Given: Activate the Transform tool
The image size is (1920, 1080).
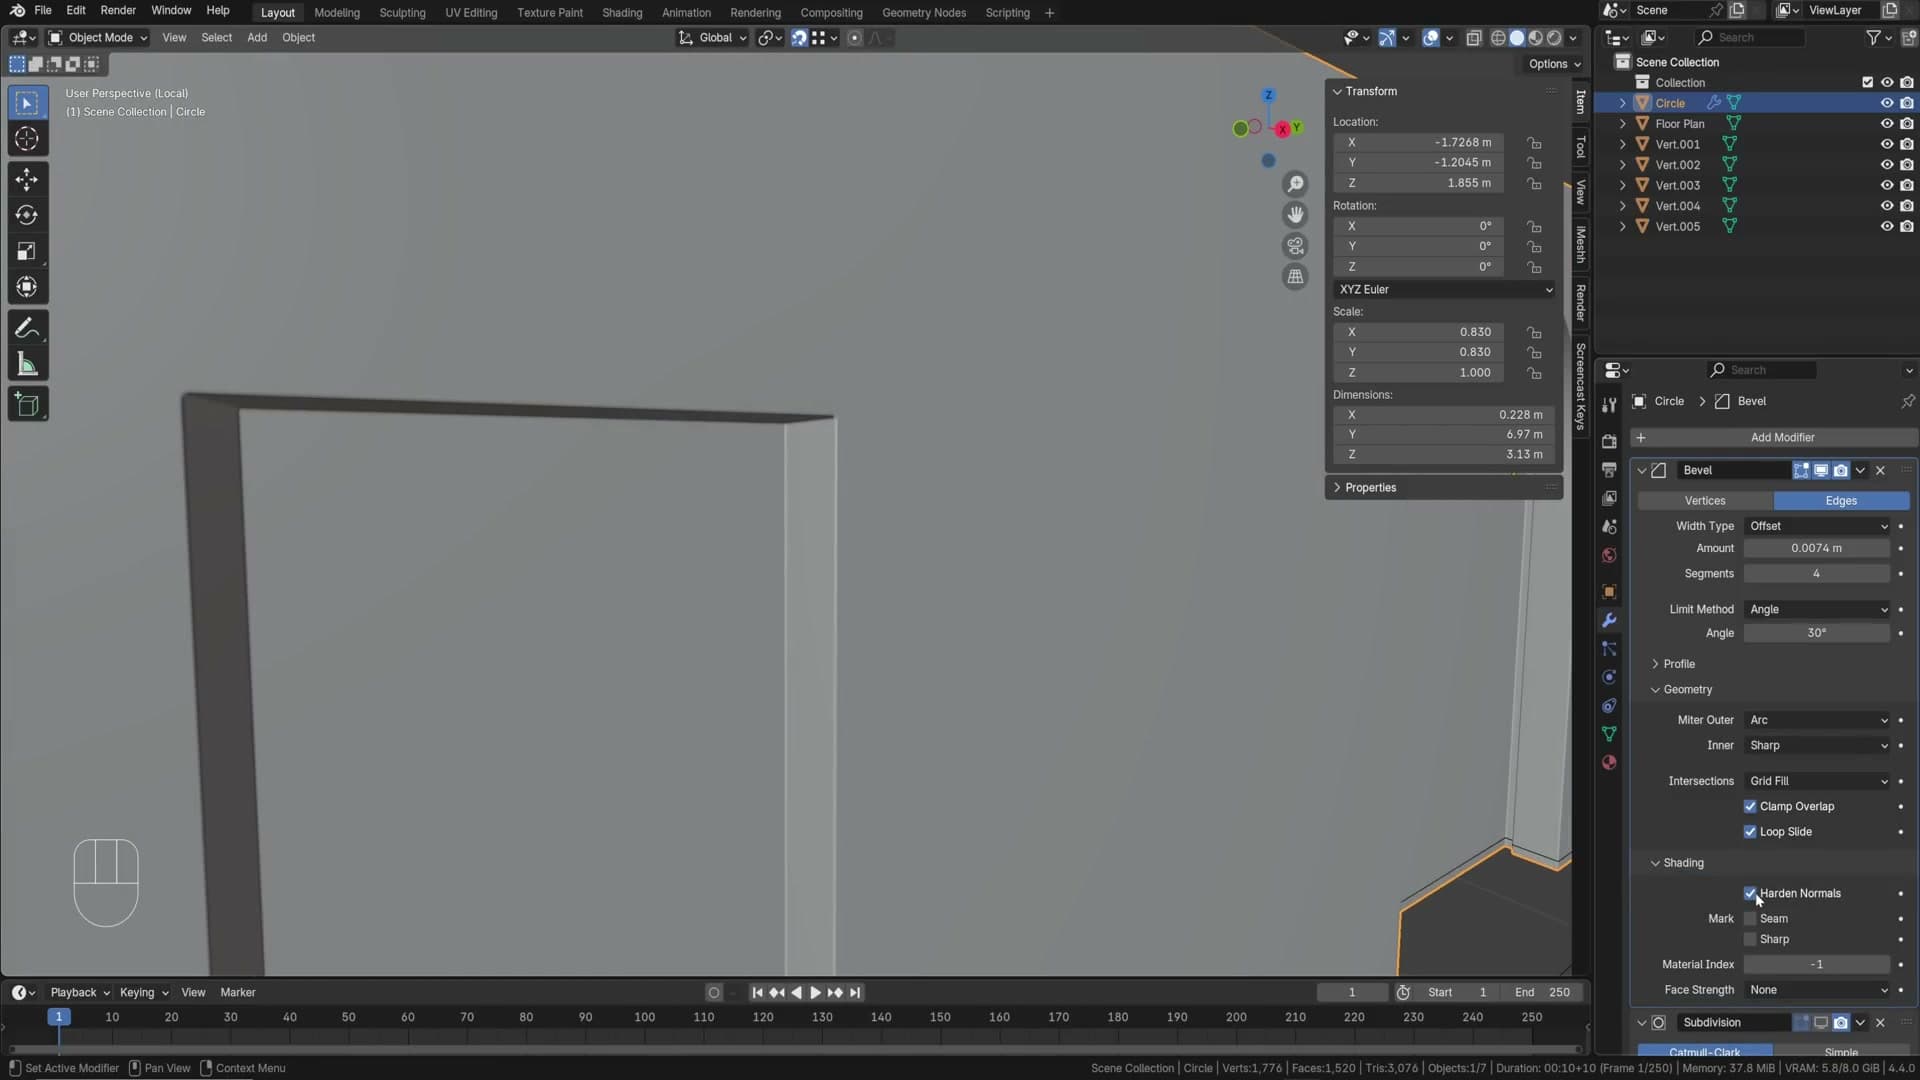Looking at the screenshot, I should tap(27, 287).
